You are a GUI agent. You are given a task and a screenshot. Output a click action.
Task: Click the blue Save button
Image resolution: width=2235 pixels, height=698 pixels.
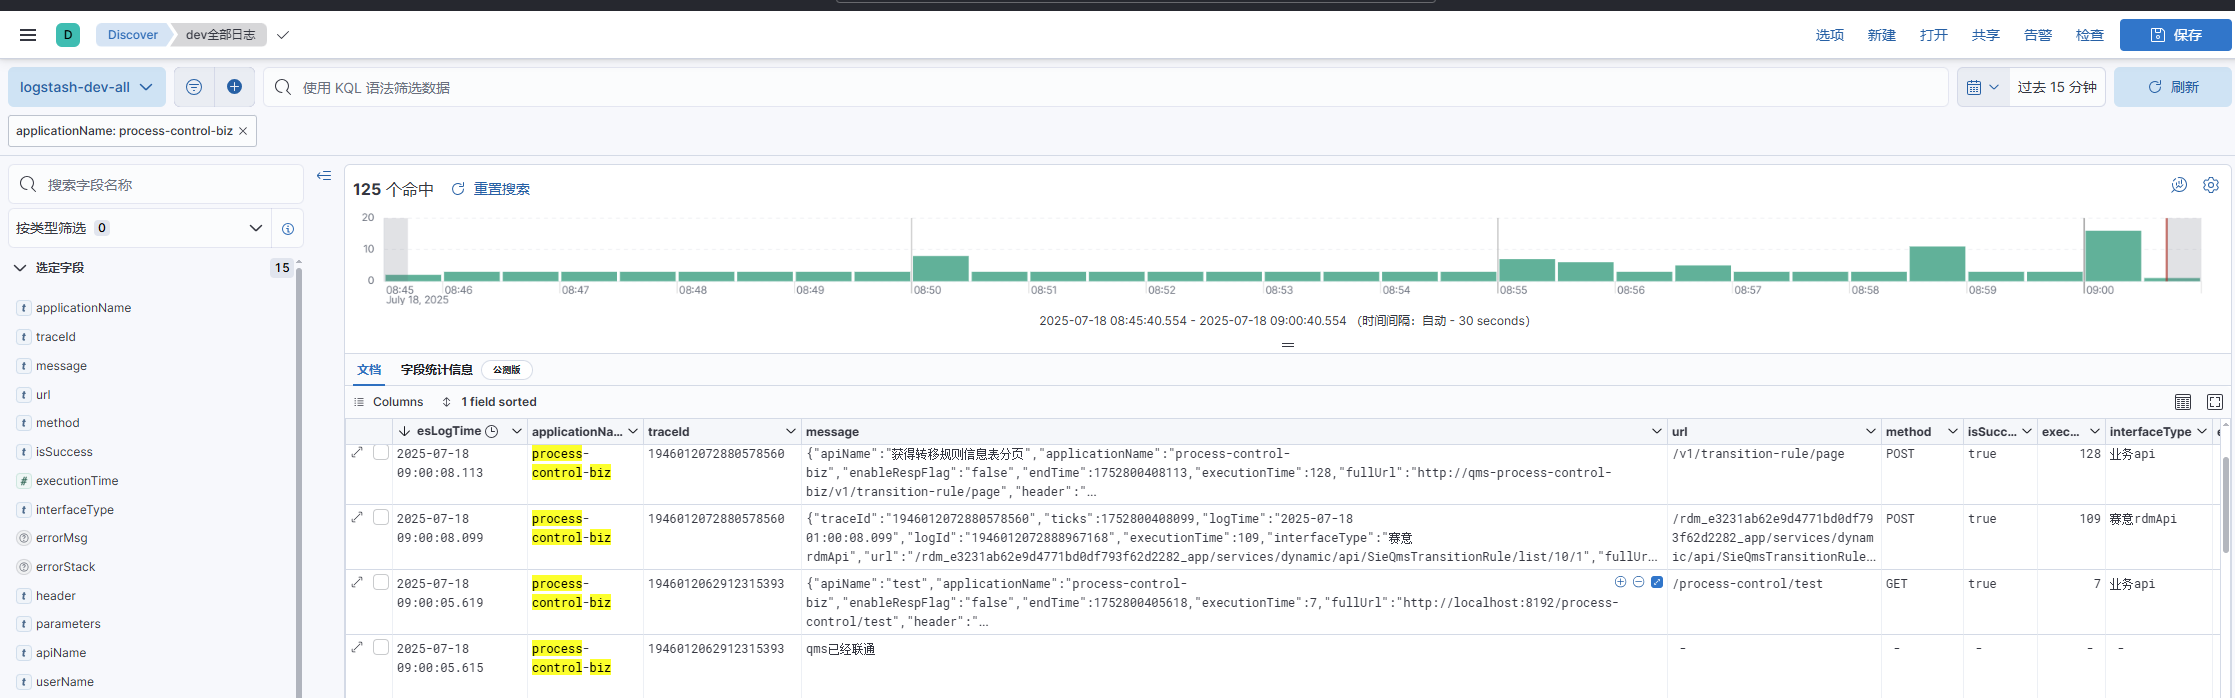click(2175, 35)
